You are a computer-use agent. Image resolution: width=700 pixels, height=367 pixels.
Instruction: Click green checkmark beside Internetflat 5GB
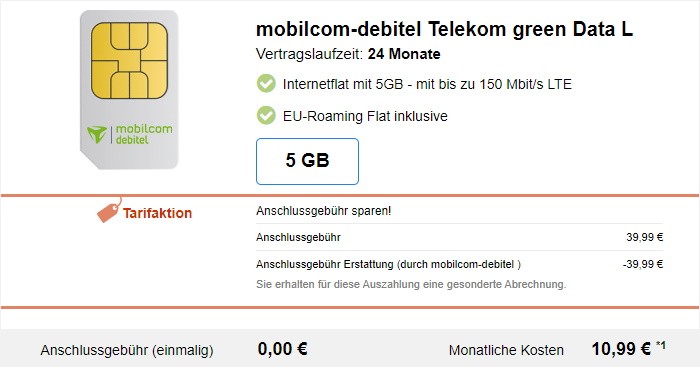266,83
